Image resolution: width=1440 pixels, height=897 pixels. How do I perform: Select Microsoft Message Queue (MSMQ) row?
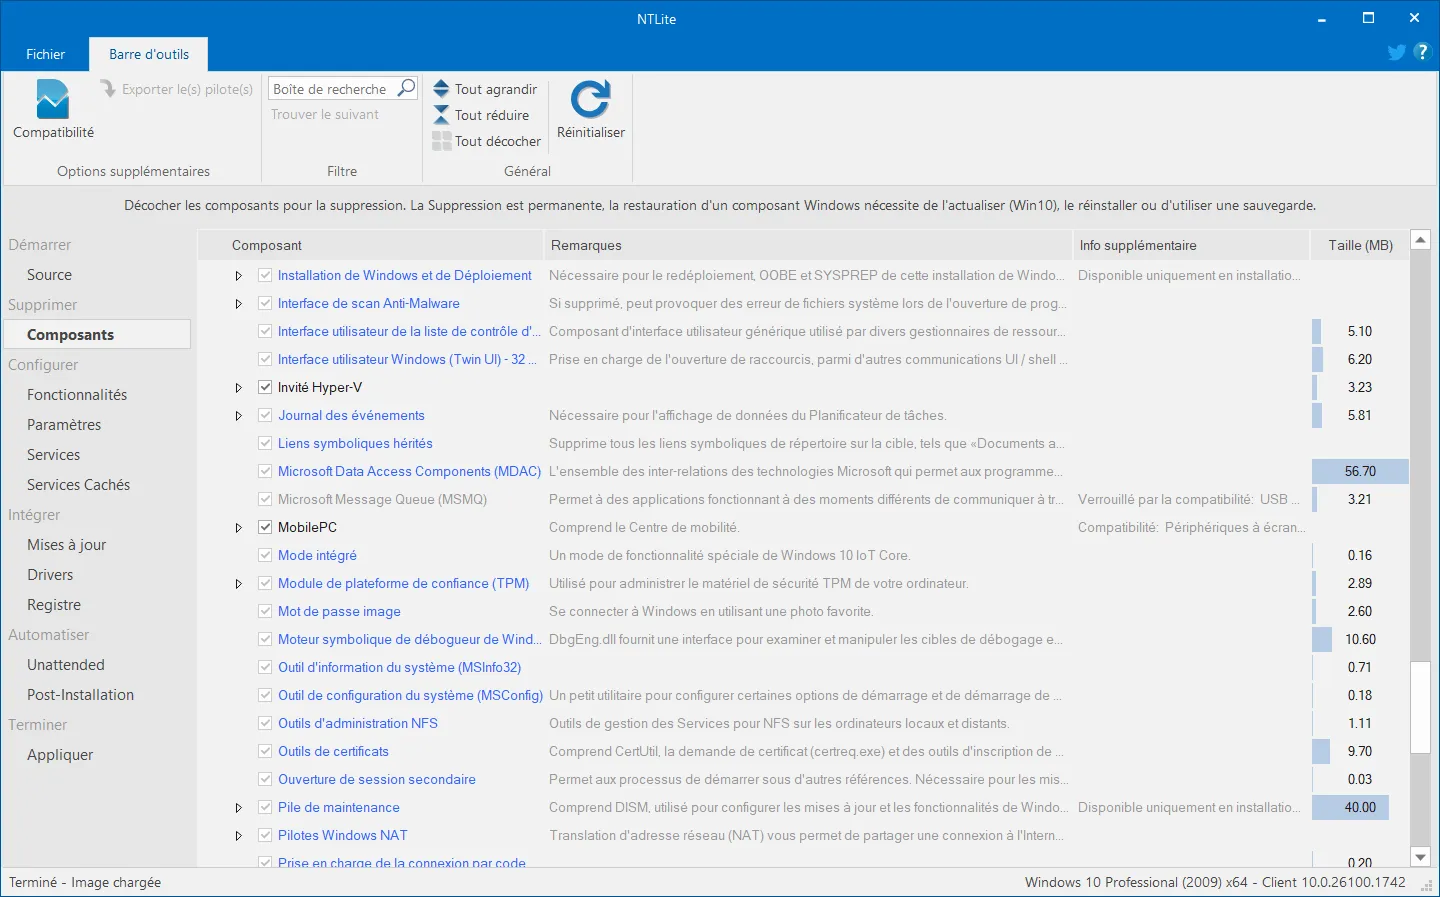(x=803, y=499)
